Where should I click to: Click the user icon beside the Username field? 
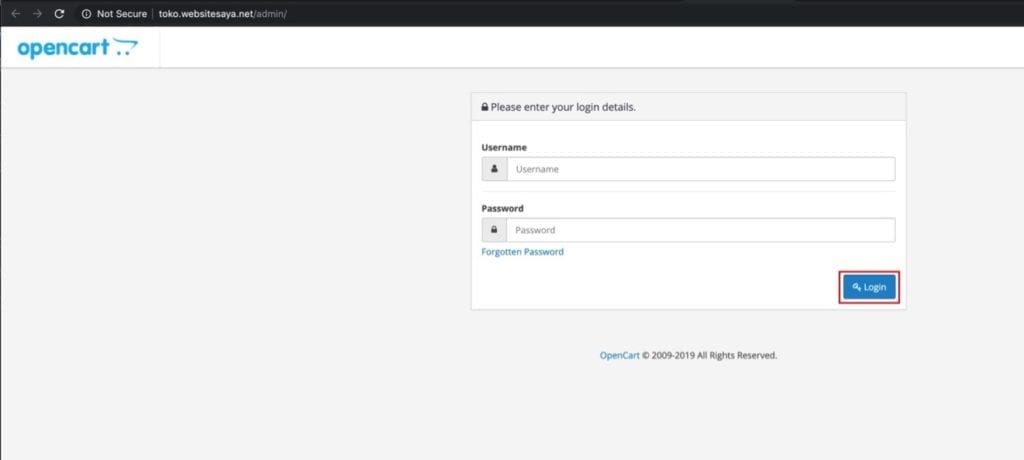(494, 169)
